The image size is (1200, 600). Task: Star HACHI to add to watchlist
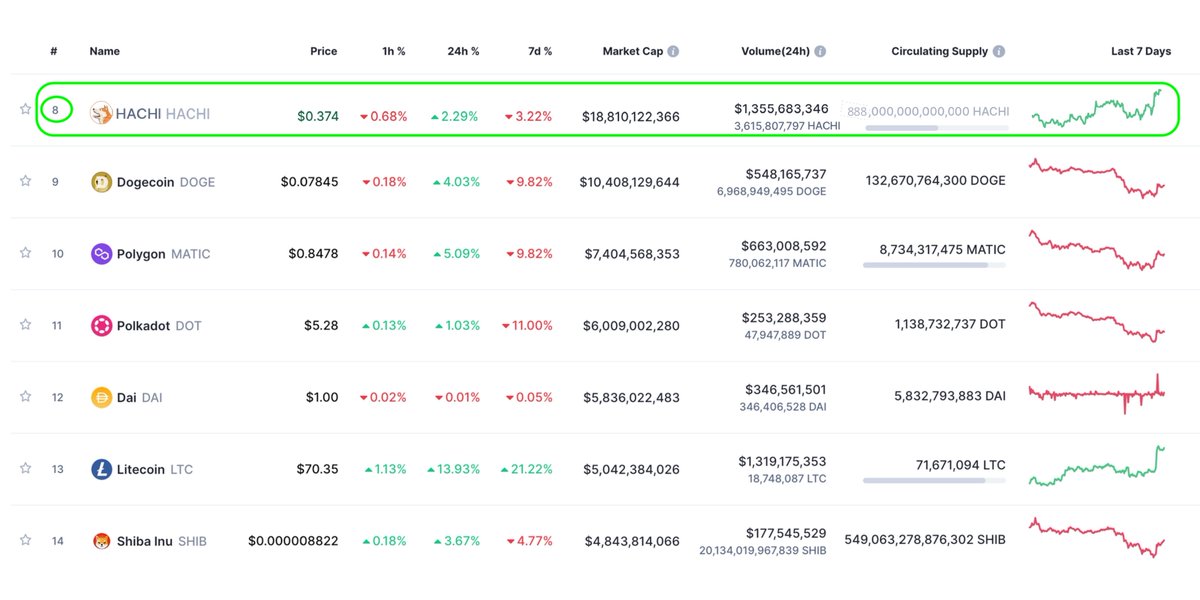tap(26, 110)
